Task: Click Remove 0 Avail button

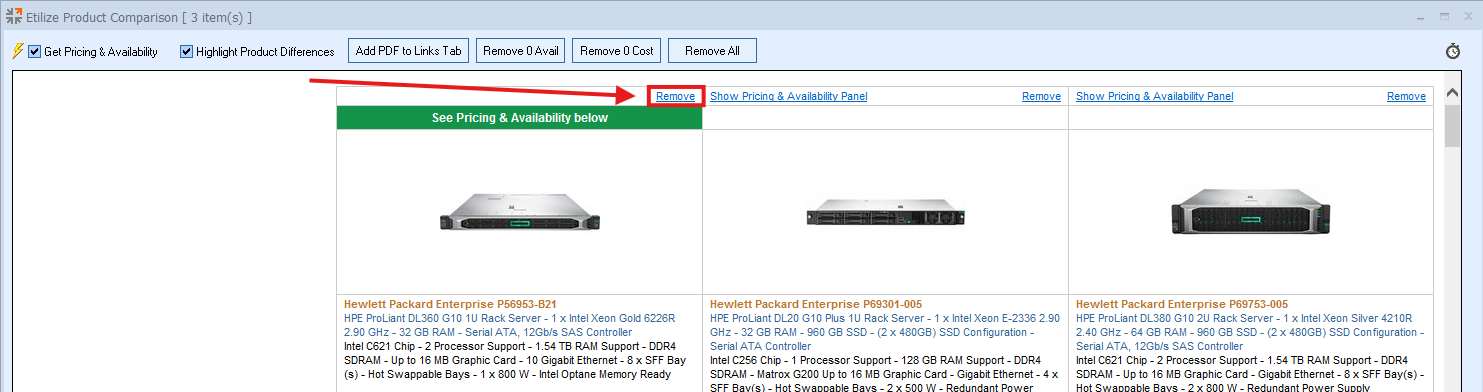Action: coord(521,51)
